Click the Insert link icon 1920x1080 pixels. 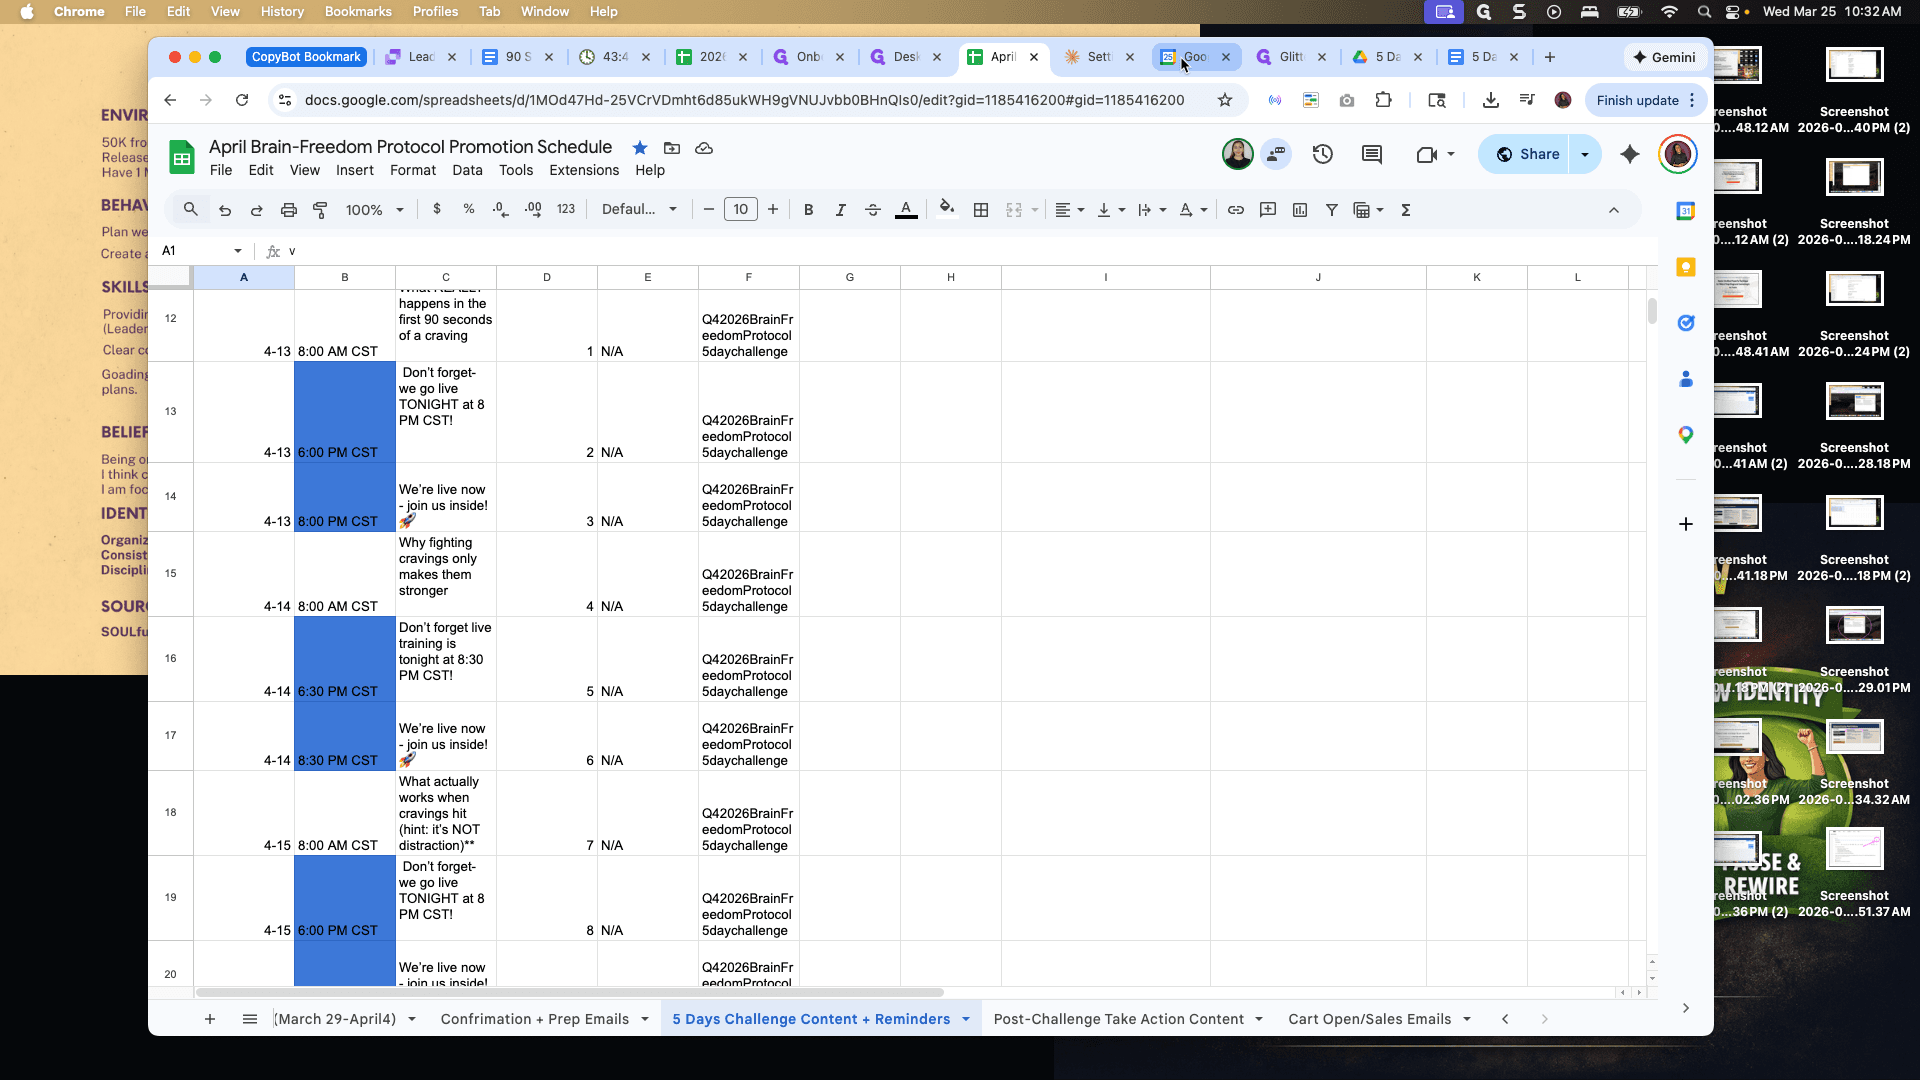[1236, 210]
